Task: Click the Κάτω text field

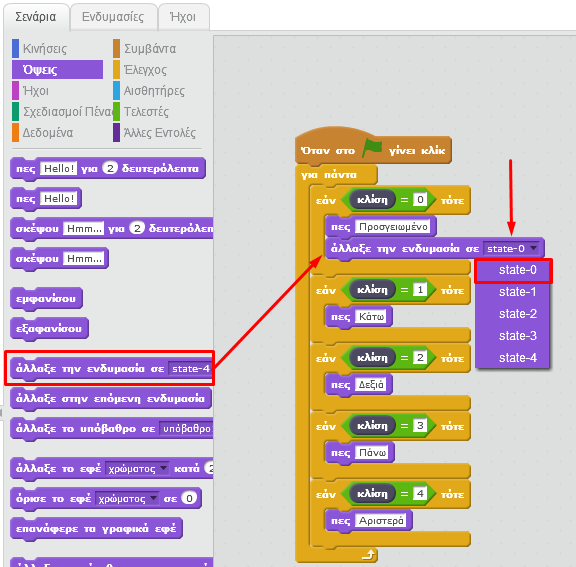Action: click(371, 317)
